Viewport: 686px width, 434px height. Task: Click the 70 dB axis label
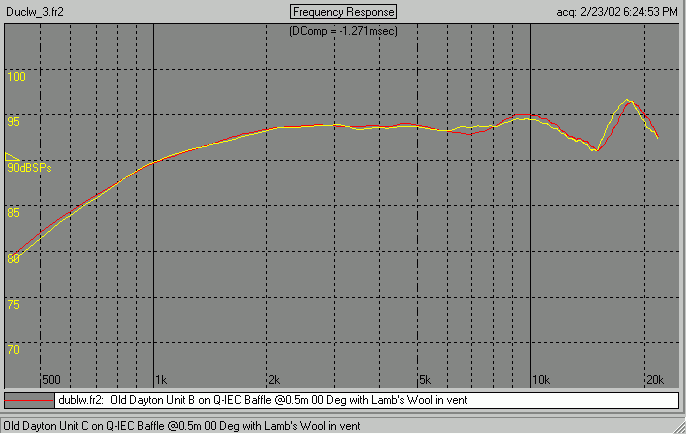point(14,350)
